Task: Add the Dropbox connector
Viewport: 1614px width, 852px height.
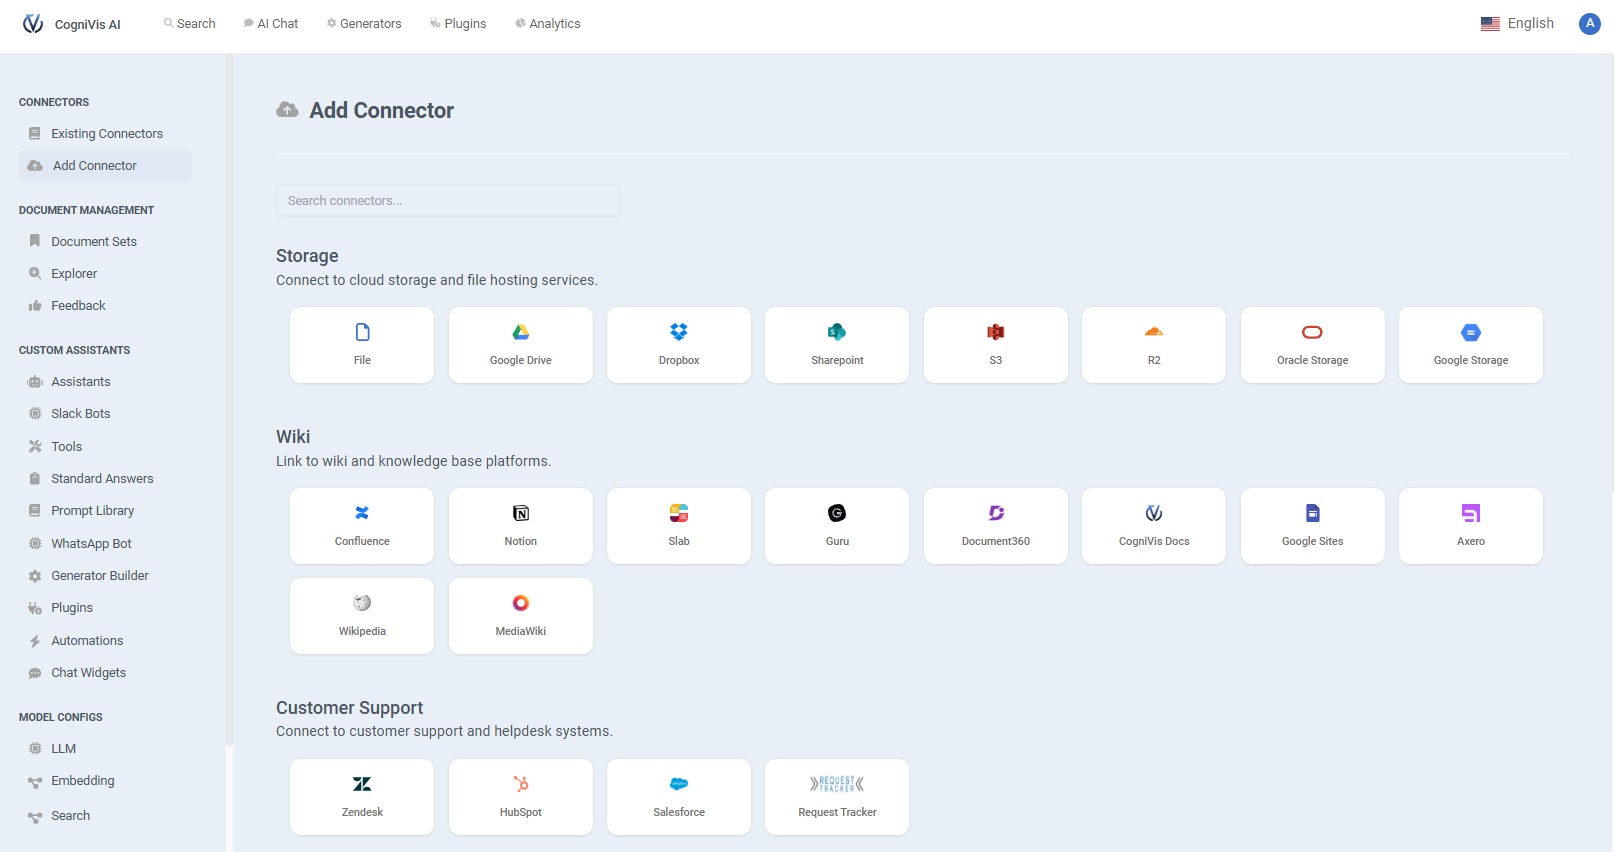Action: 679,345
